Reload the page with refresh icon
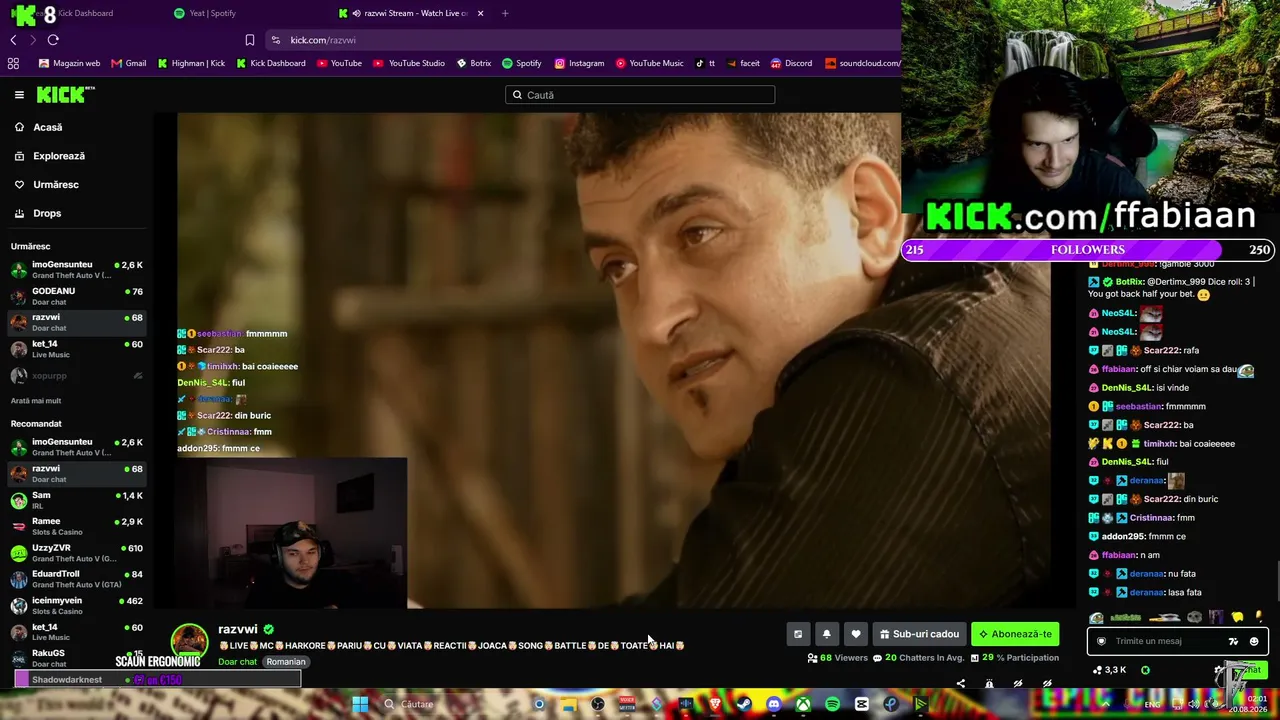1280x720 pixels. pos(53,40)
